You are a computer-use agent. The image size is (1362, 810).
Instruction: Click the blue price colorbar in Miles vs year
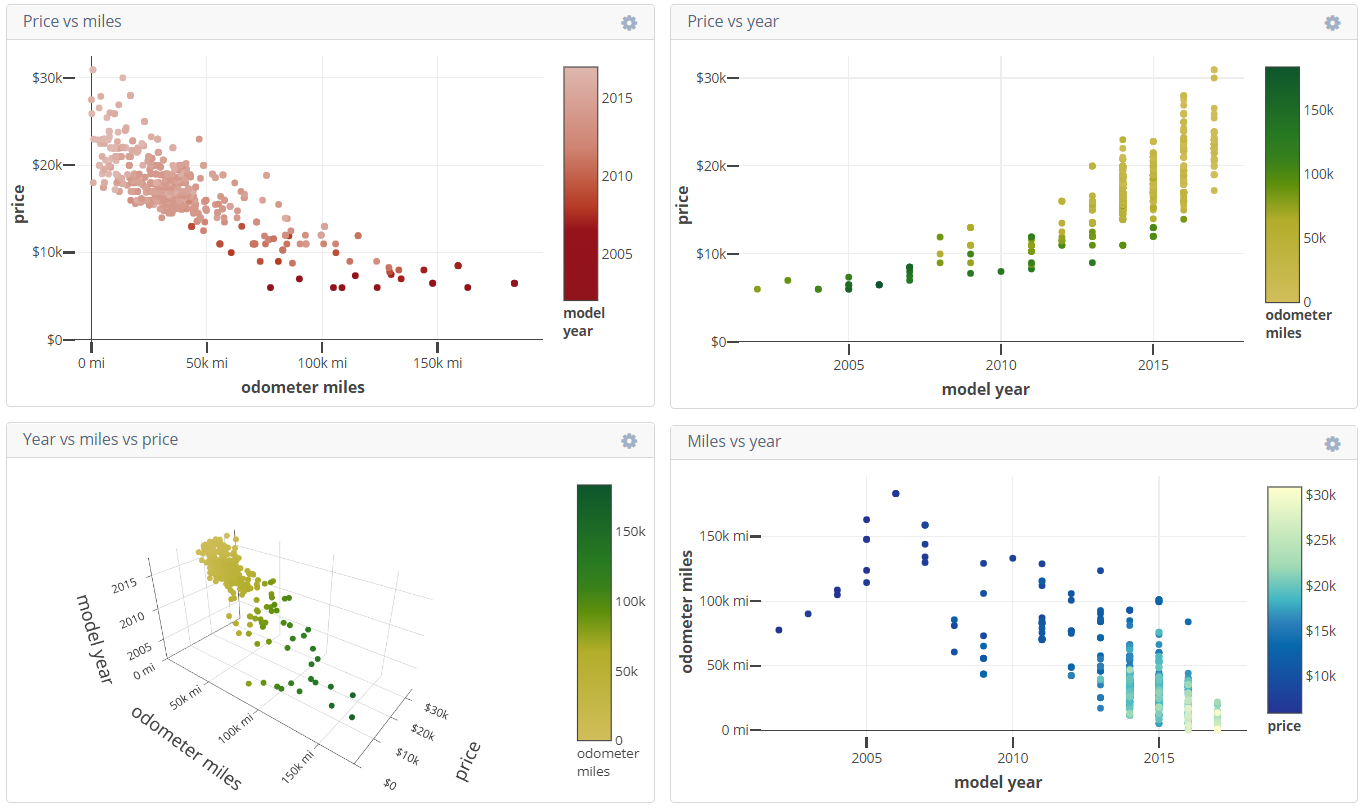tap(1284, 600)
